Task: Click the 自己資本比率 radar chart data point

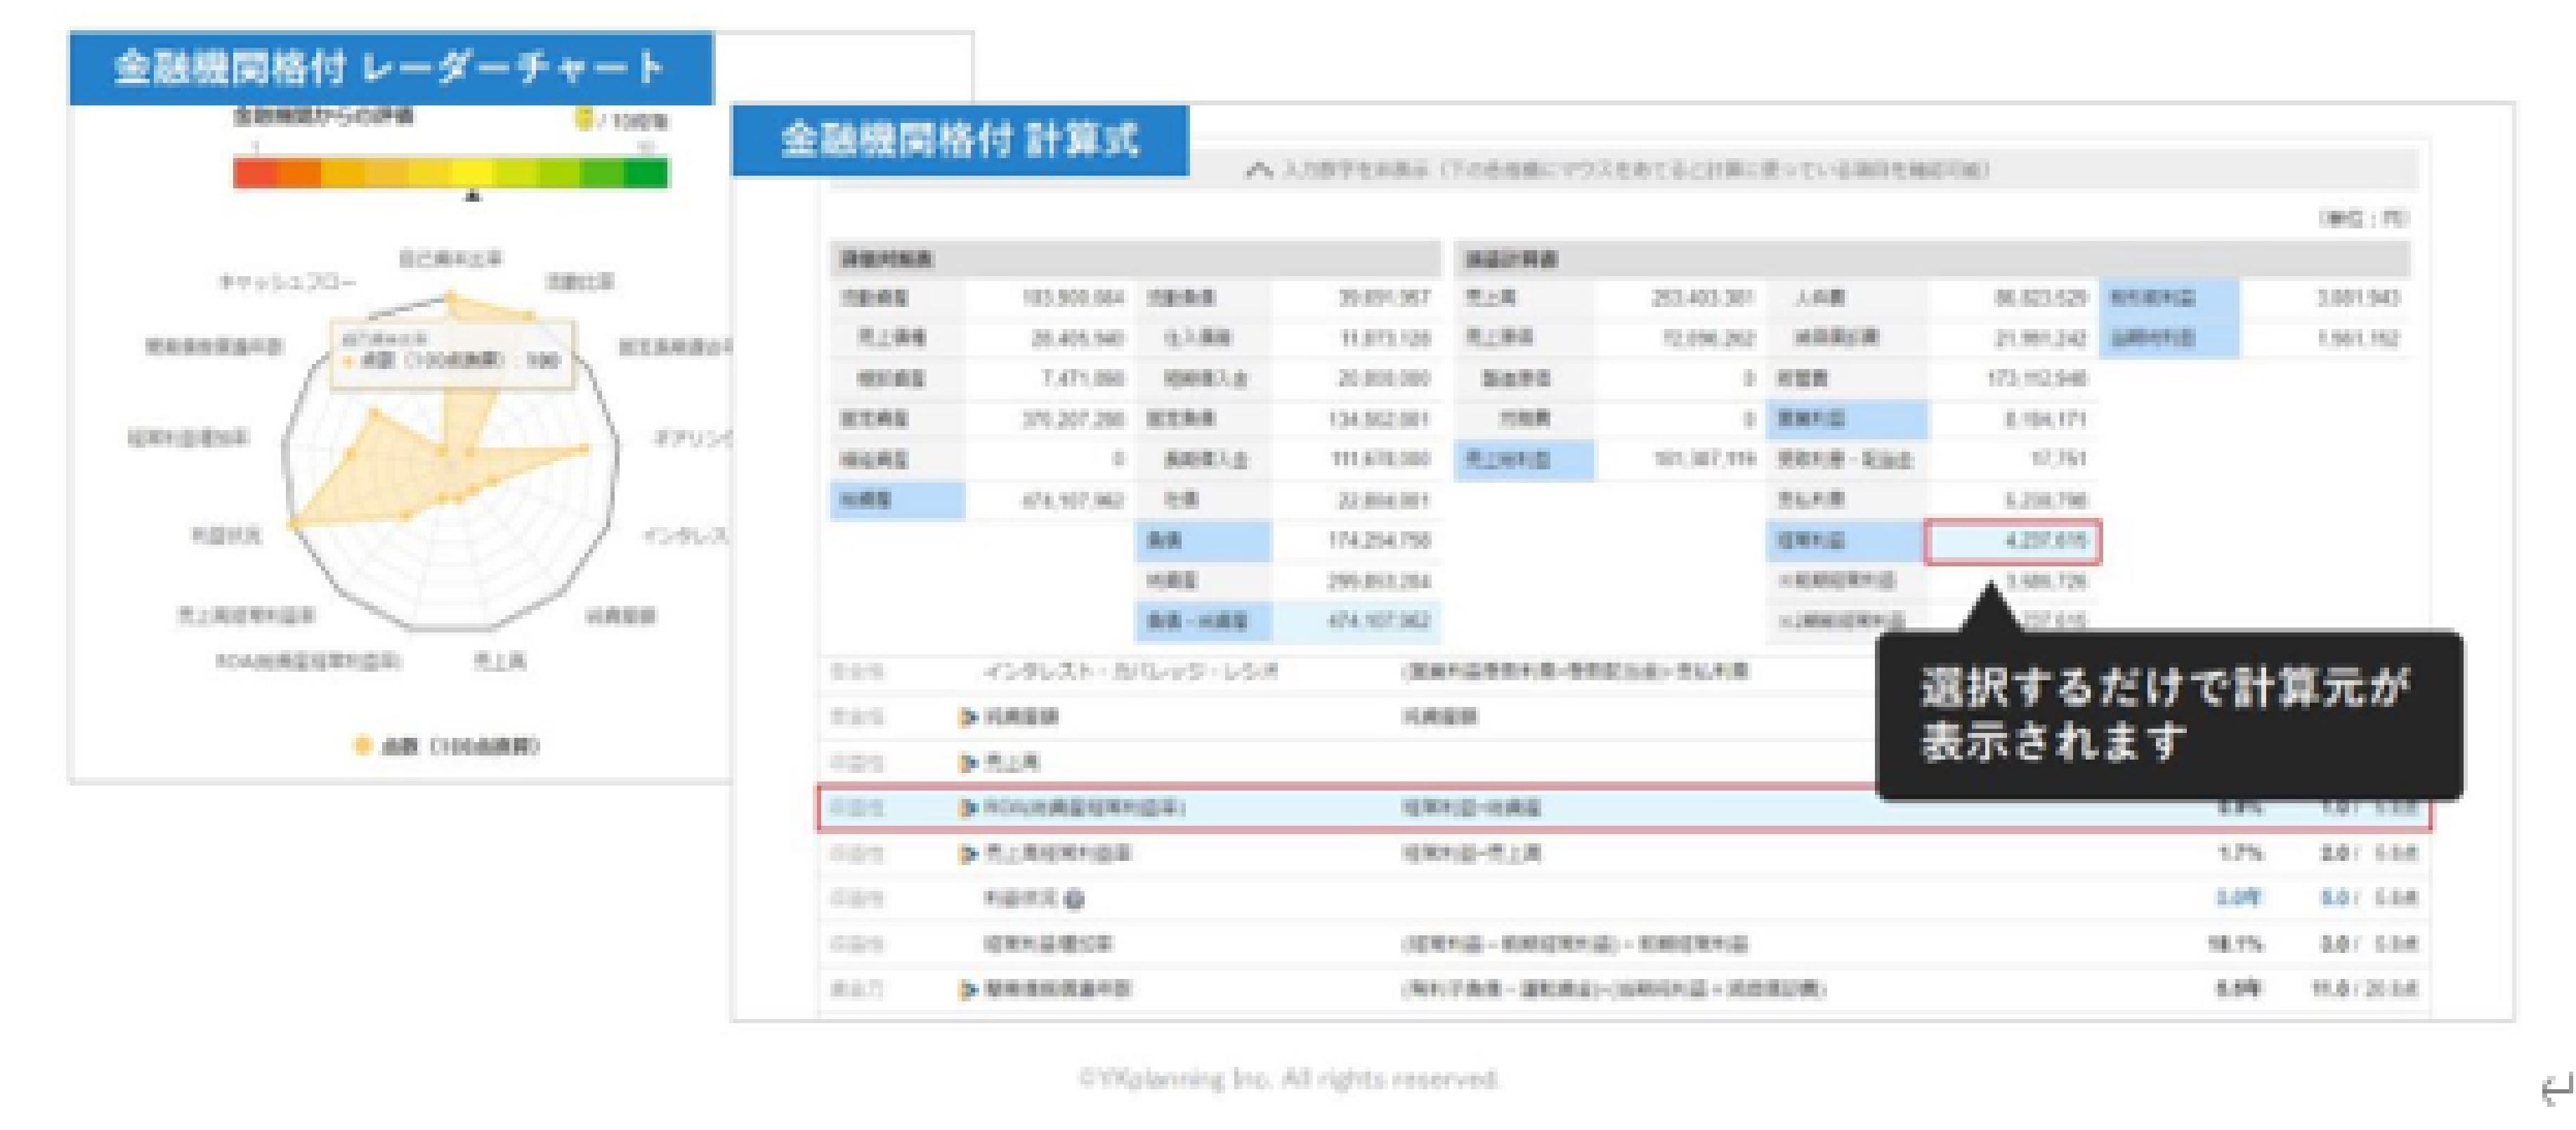Action: (x=451, y=297)
